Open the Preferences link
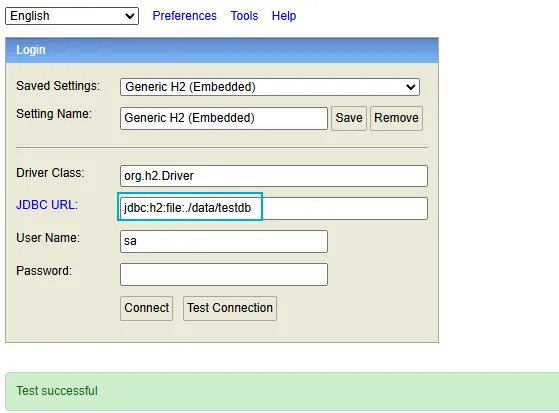The image size is (559, 413). [184, 16]
